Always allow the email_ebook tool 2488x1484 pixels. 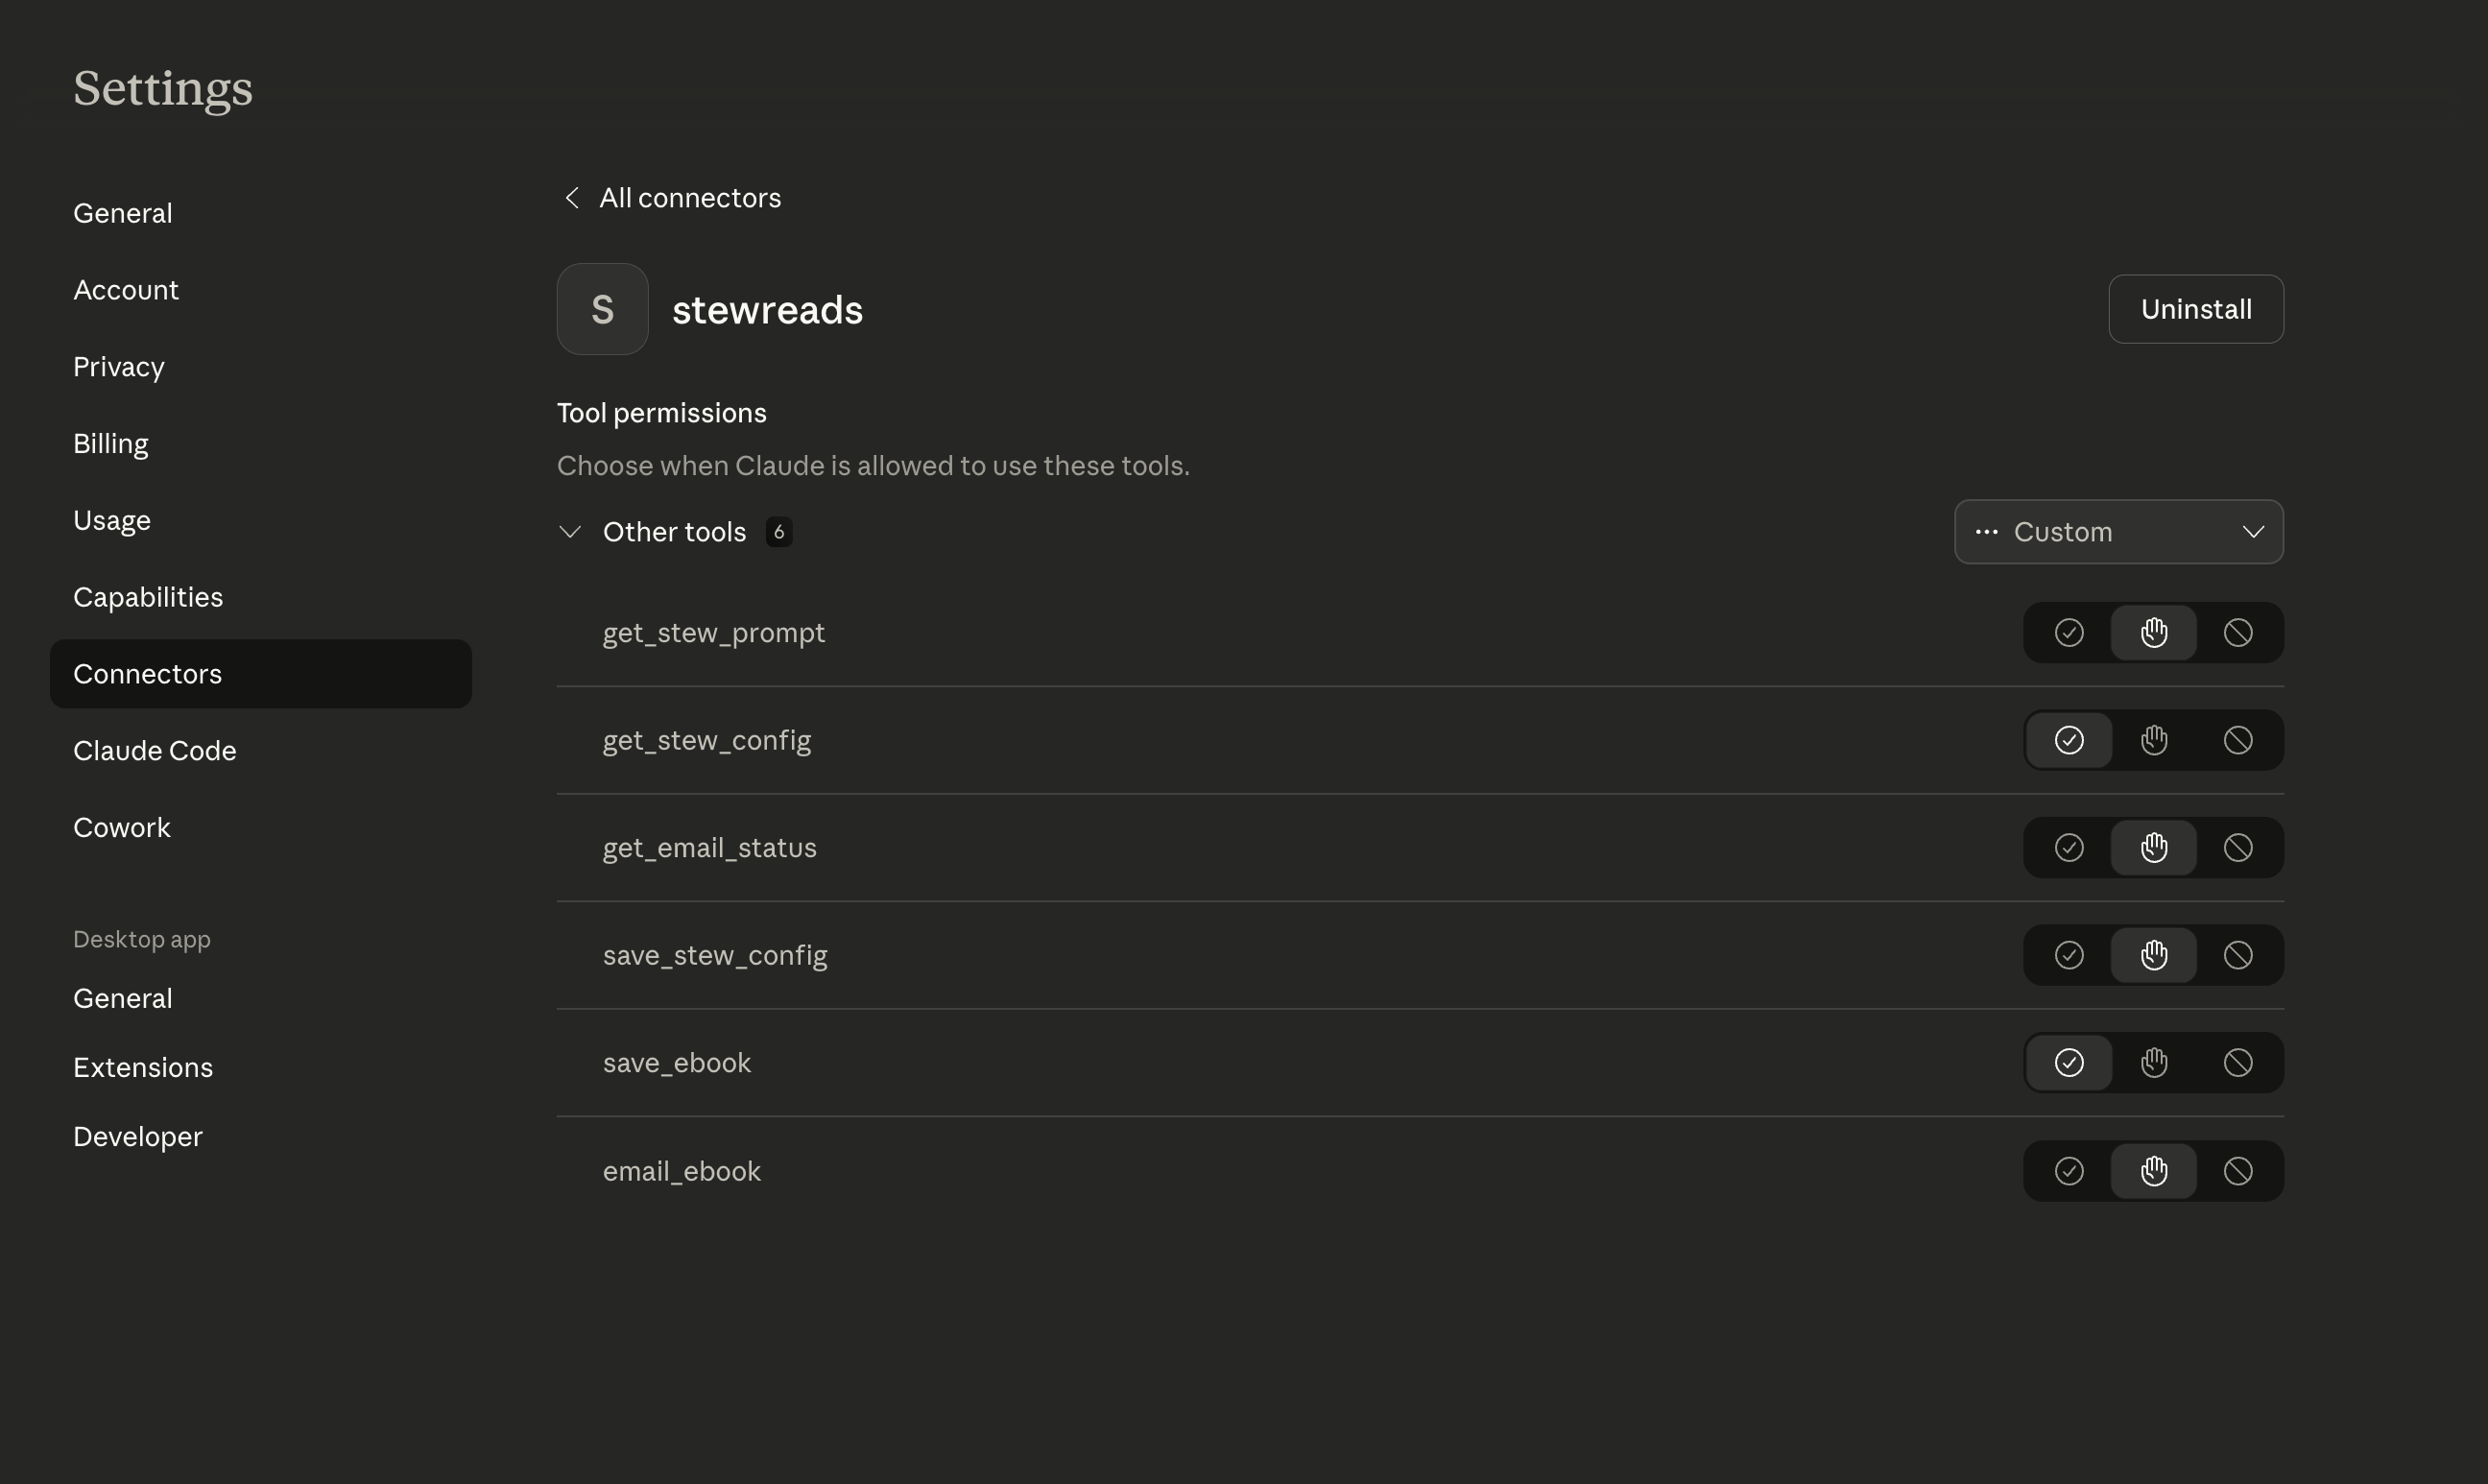pos(2068,1171)
